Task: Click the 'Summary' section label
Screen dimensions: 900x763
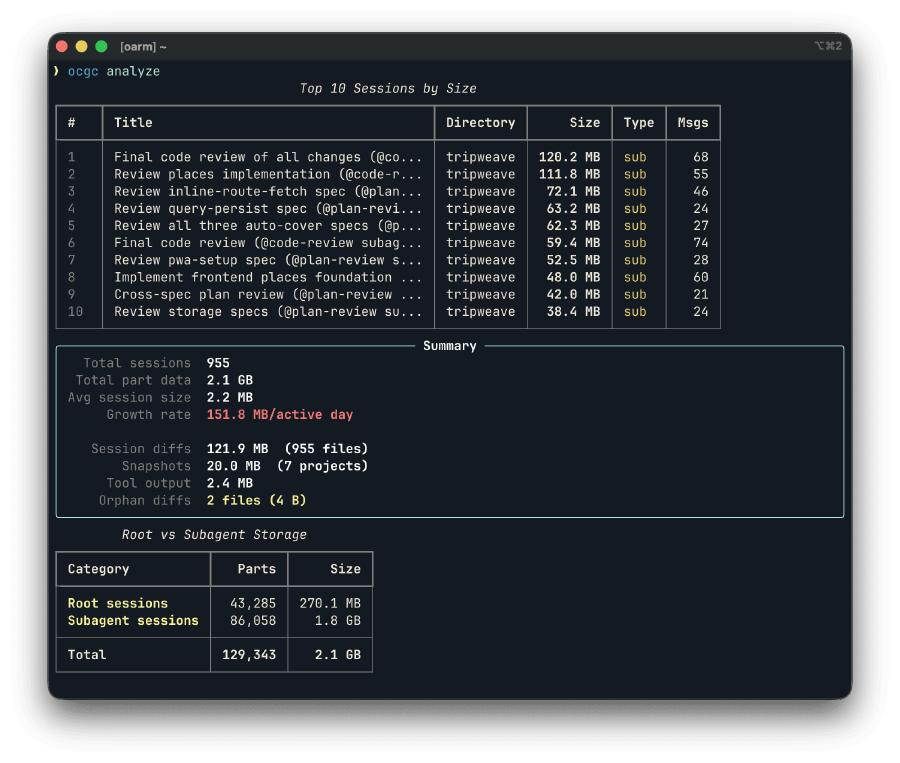Action: pyautogui.click(x=449, y=346)
